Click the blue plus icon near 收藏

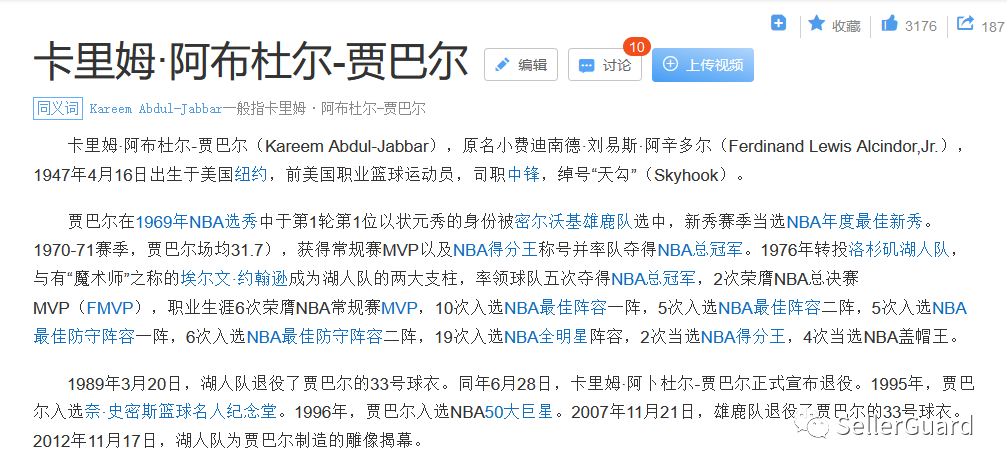coord(778,23)
